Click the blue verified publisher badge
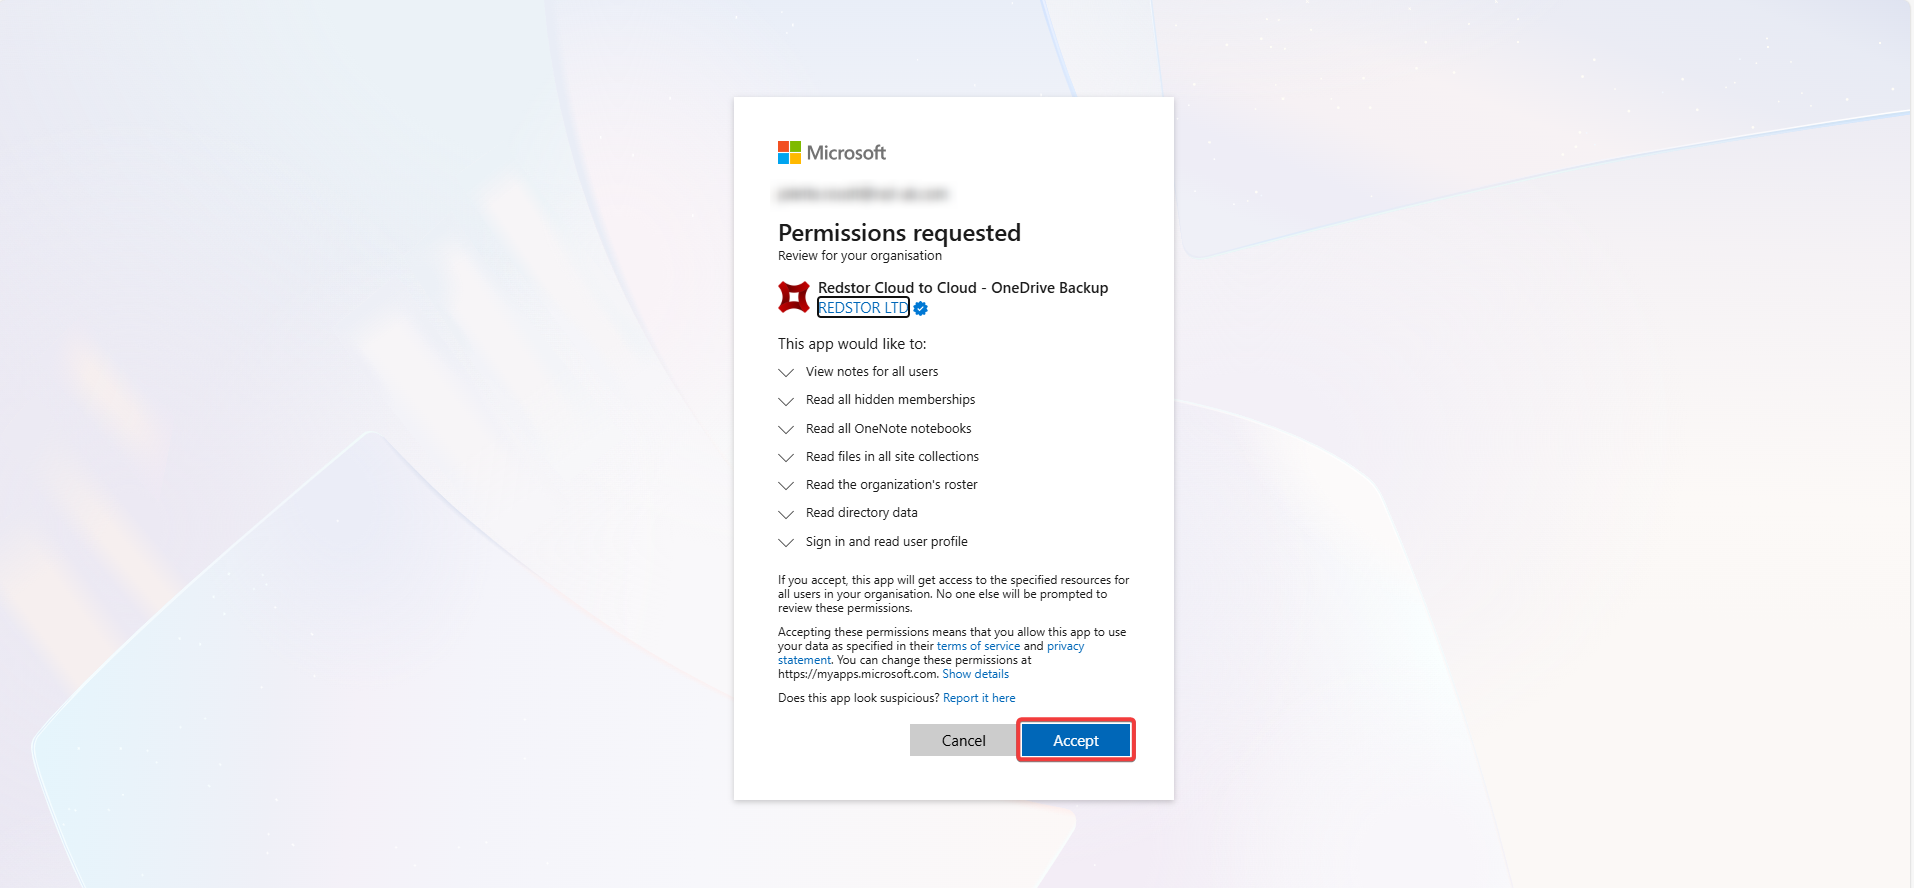This screenshot has height=888, width=1914. coord(921,308)
